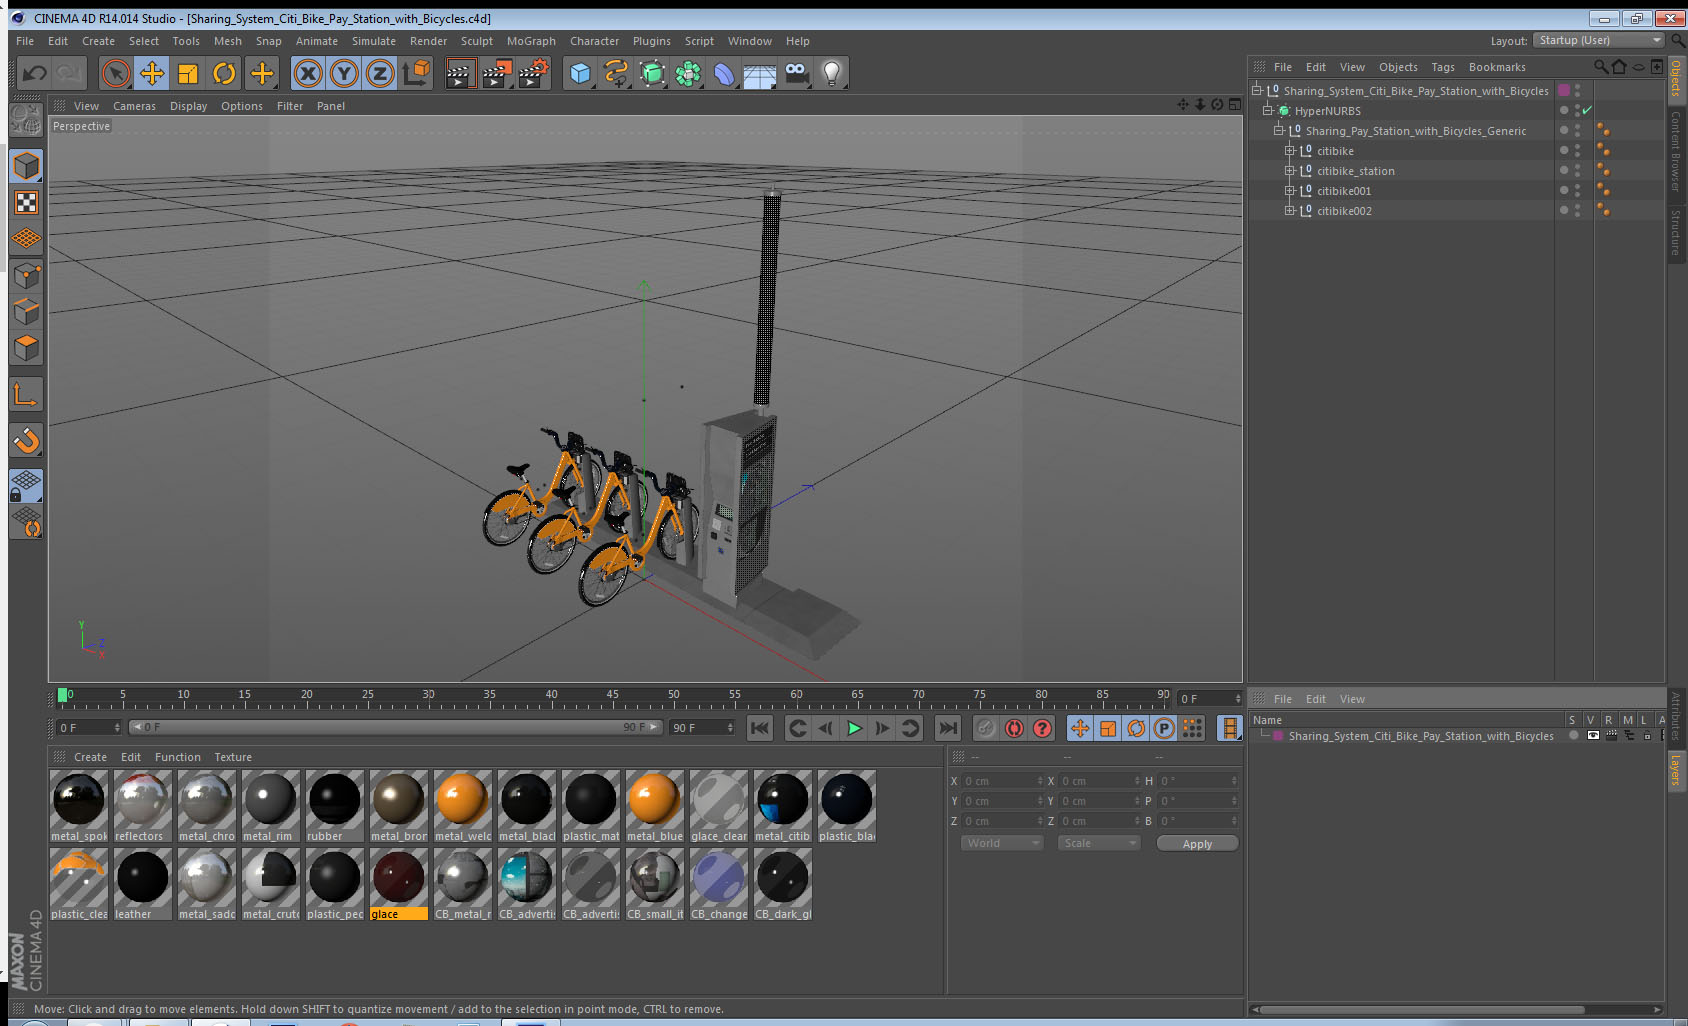
Task: Add a HyperNURBS generator object
Action: tap(652, 73)
